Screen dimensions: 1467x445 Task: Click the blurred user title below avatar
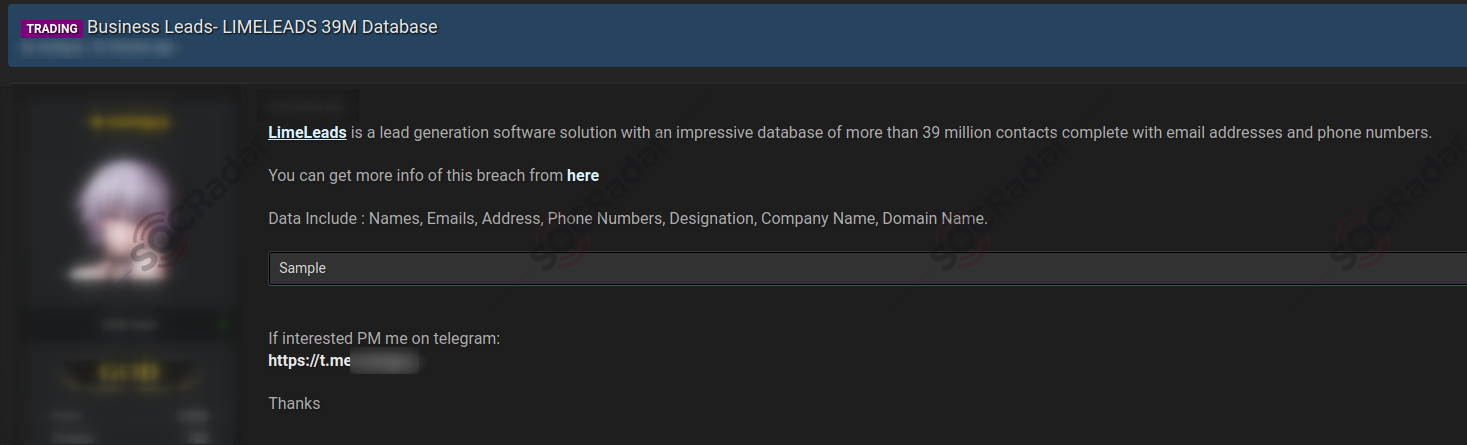pos(128,325)
